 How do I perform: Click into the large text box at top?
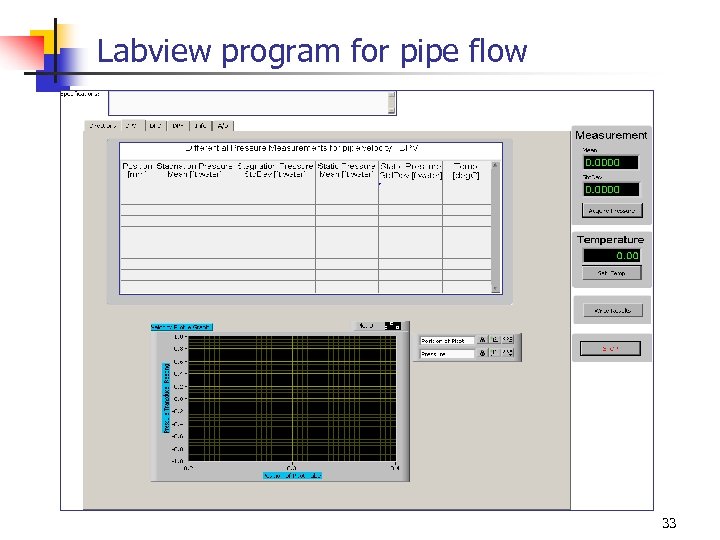point(248,103)
